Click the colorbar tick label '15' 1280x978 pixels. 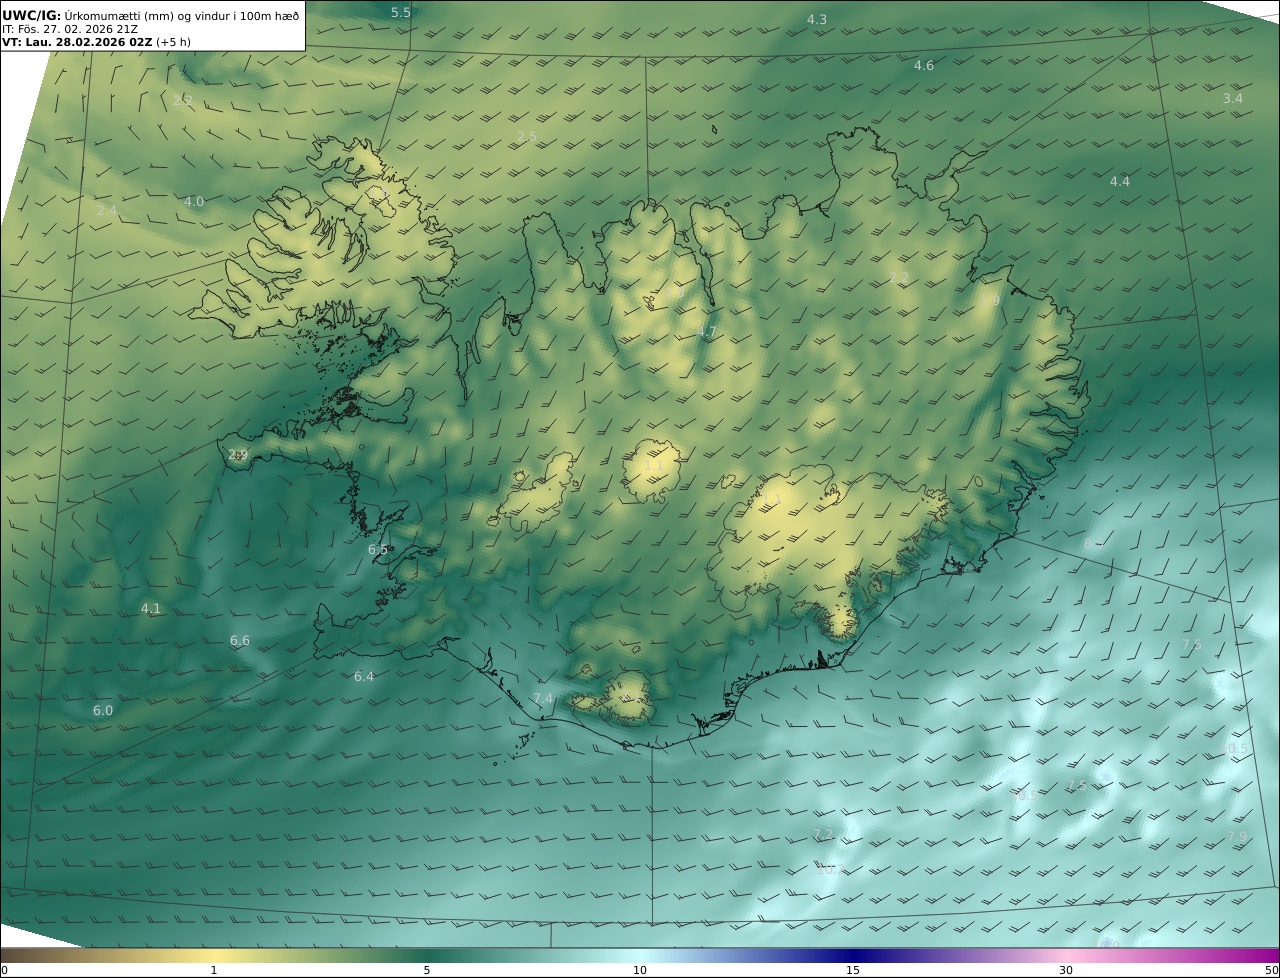[853, 970]
